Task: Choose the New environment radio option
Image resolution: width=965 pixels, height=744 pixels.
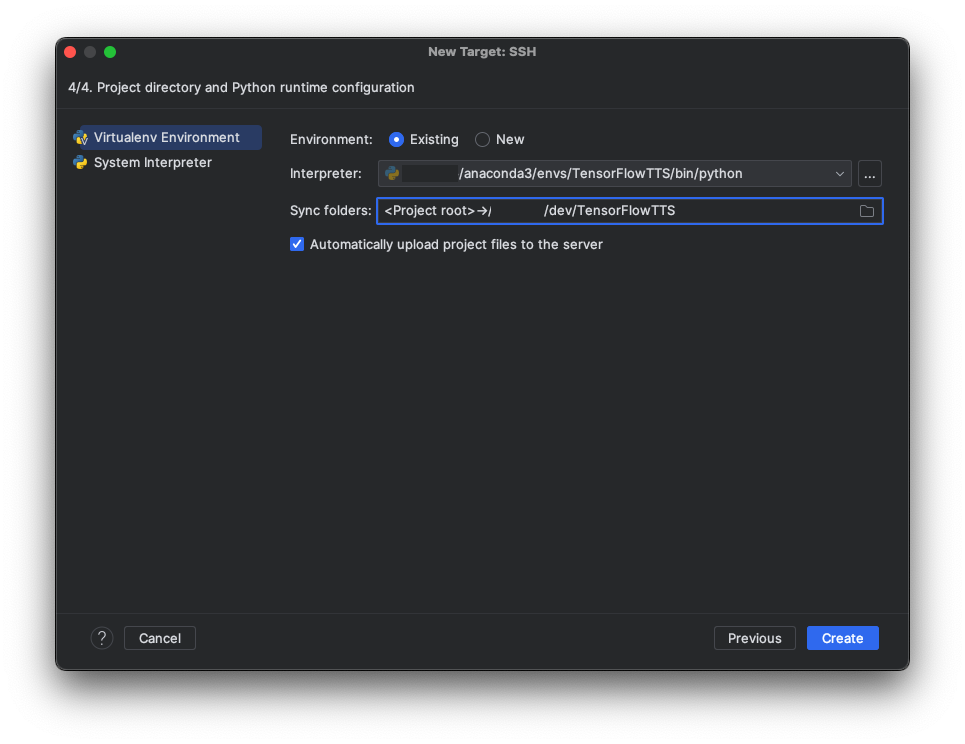Action: [483, 140]
